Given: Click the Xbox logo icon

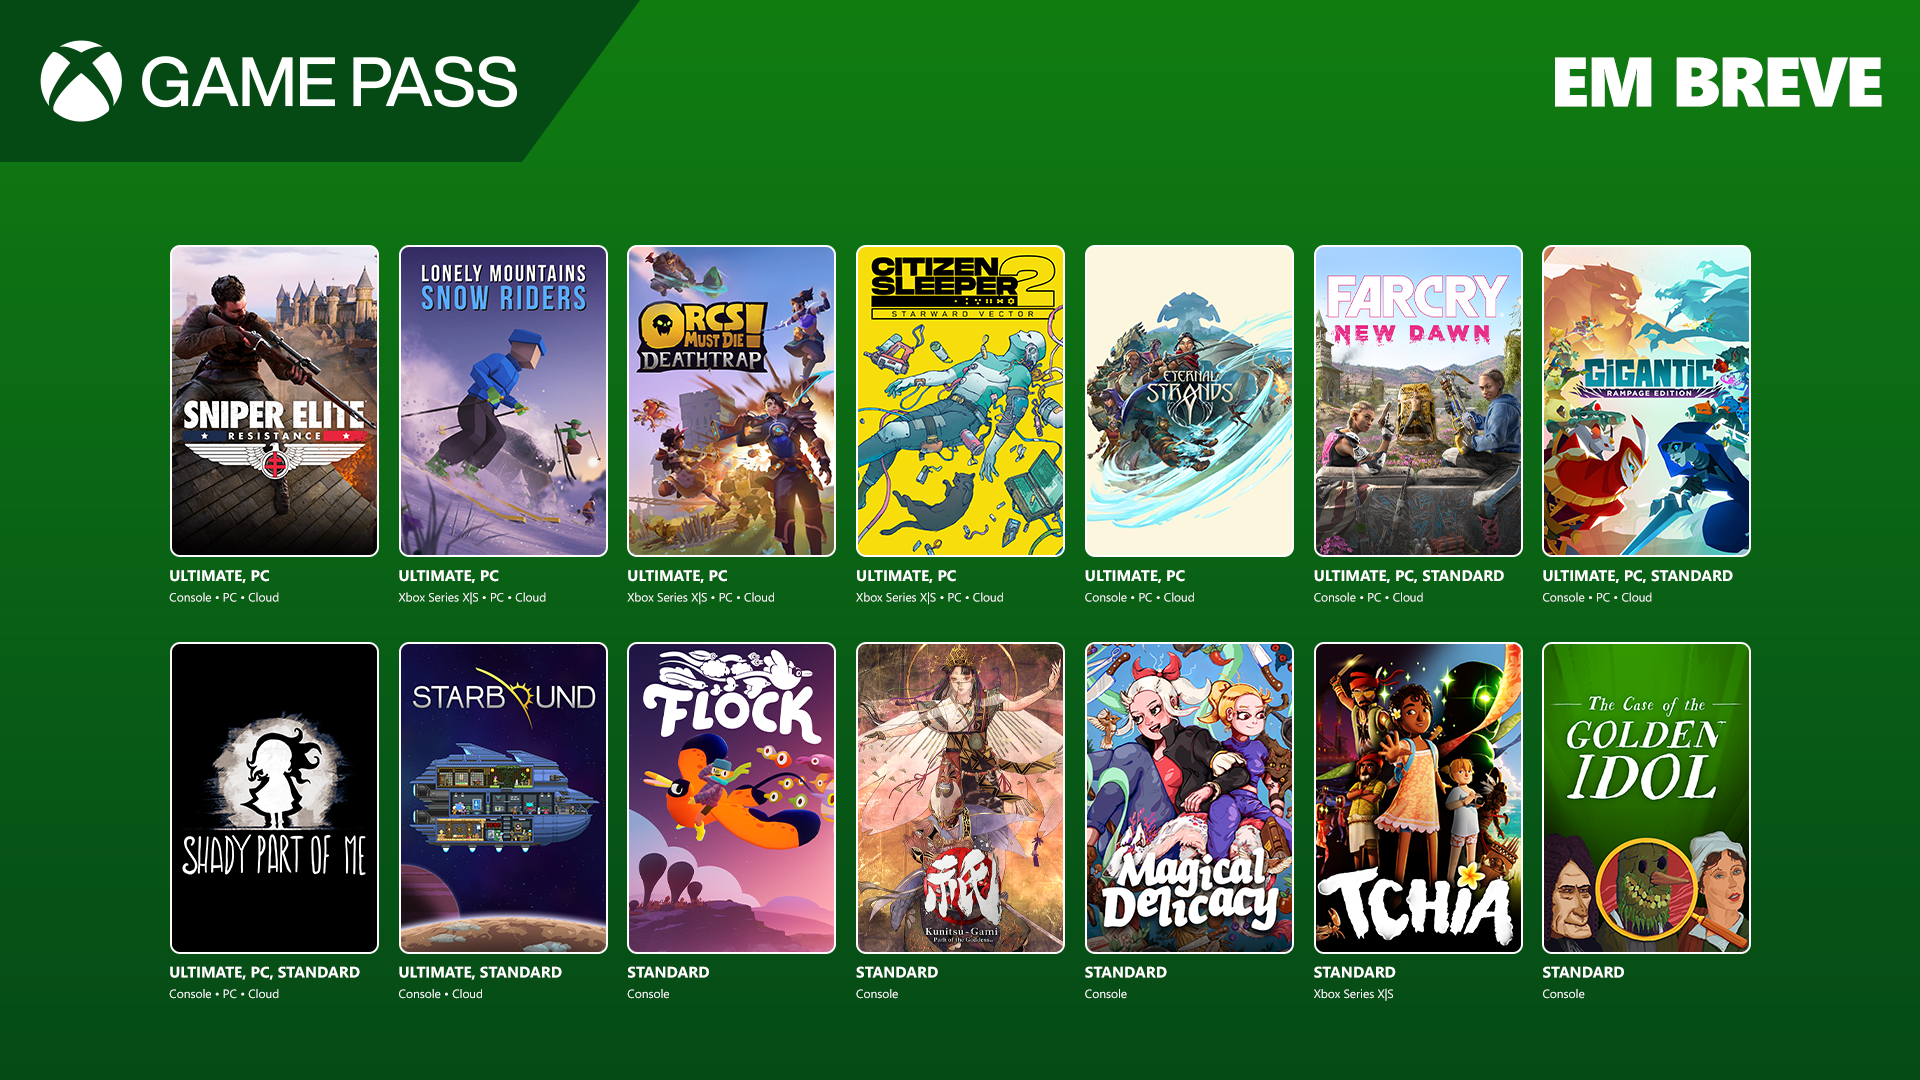Looking at the screenshot, I should click(81, 81).
